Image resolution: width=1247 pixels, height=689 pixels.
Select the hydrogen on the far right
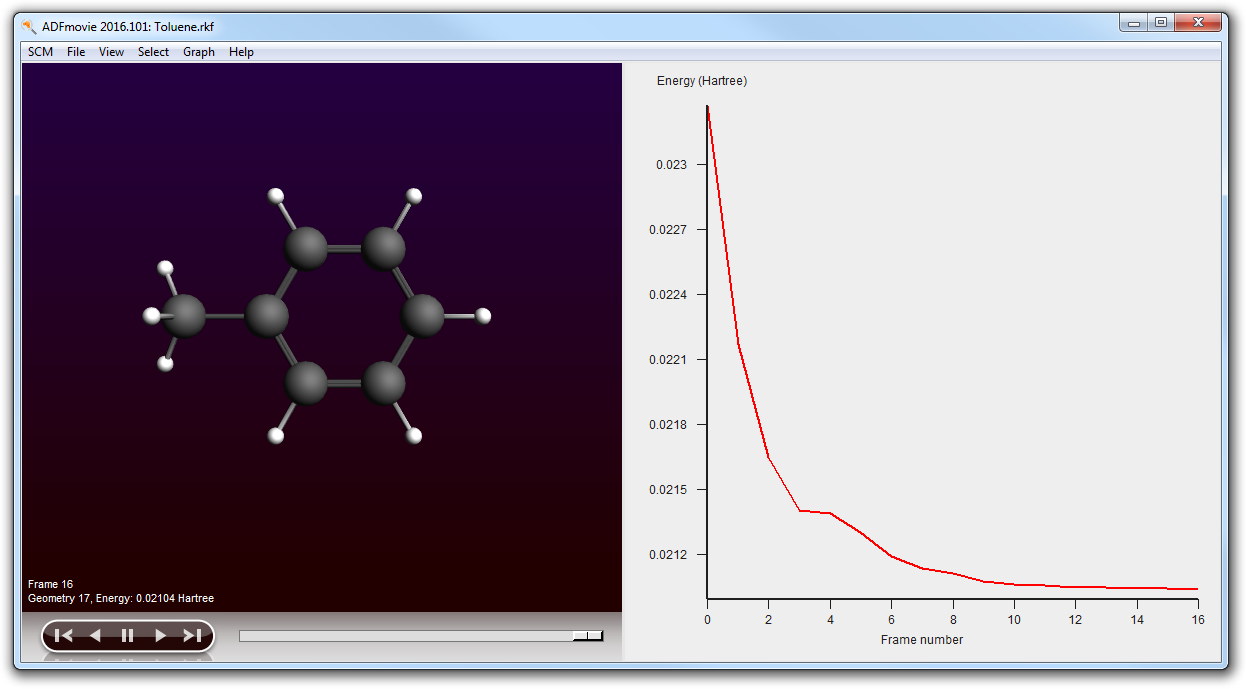[483, 316]
